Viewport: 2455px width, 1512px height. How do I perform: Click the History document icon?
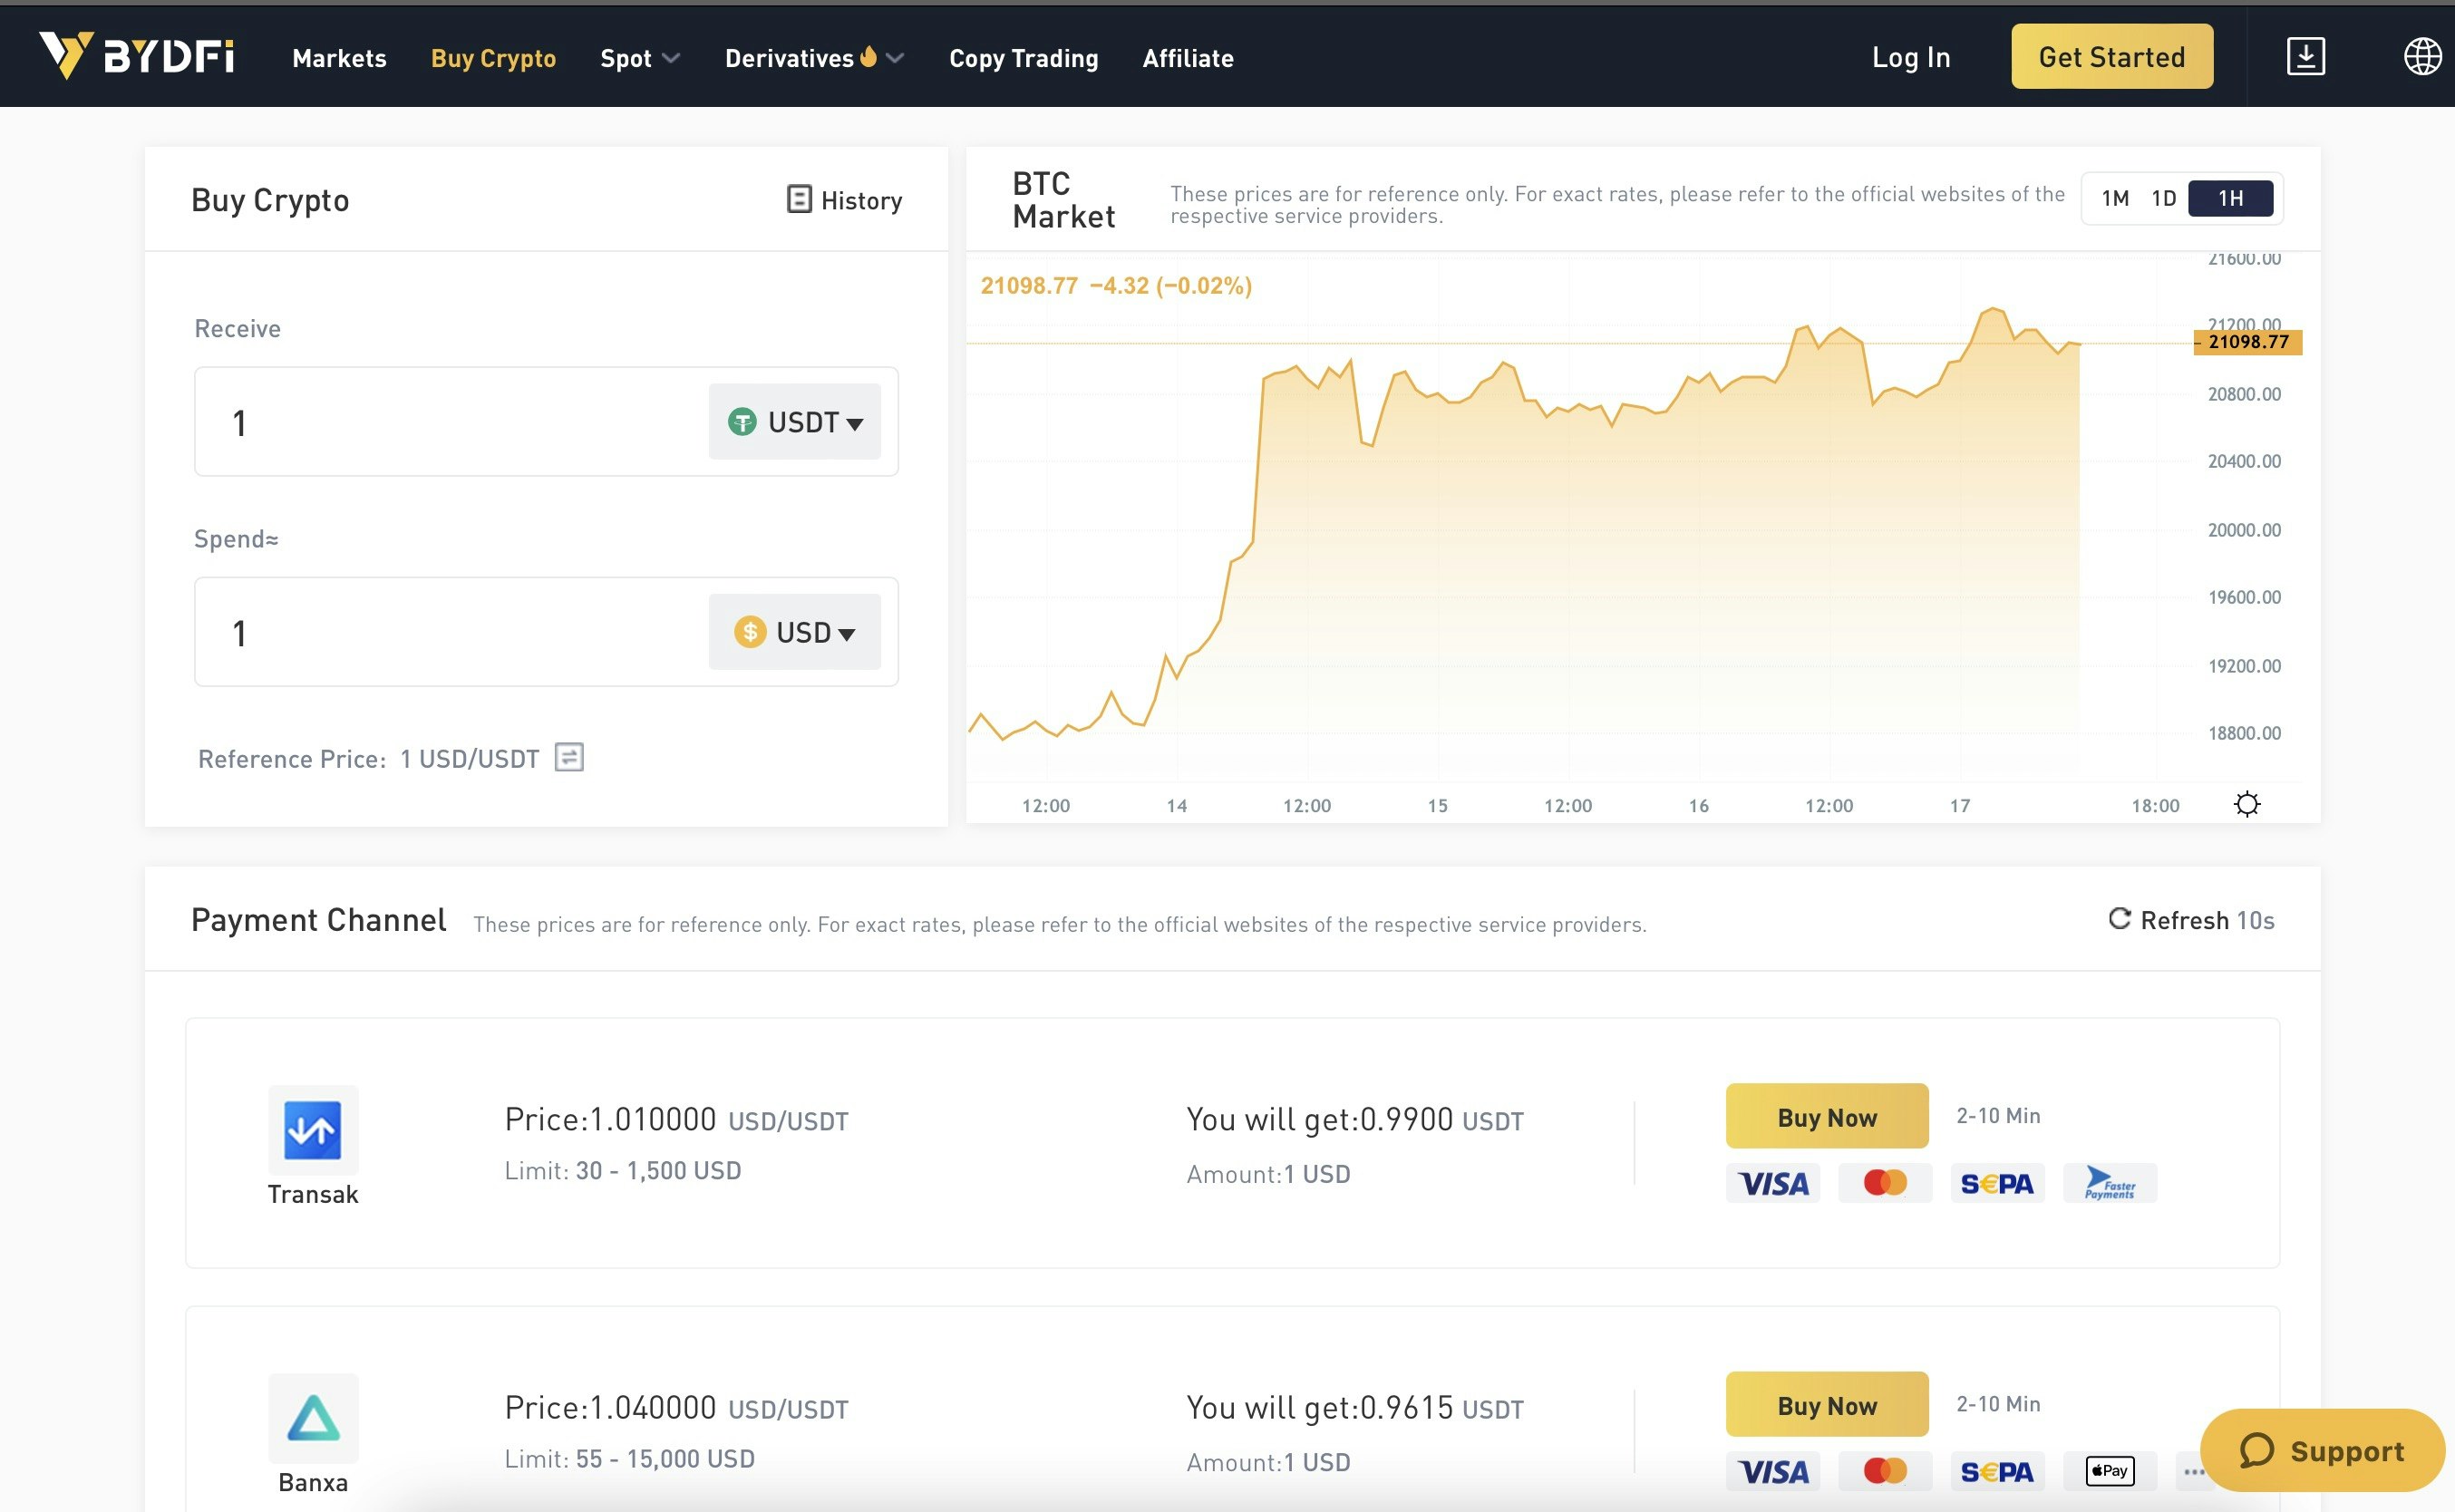click(799, 199)
